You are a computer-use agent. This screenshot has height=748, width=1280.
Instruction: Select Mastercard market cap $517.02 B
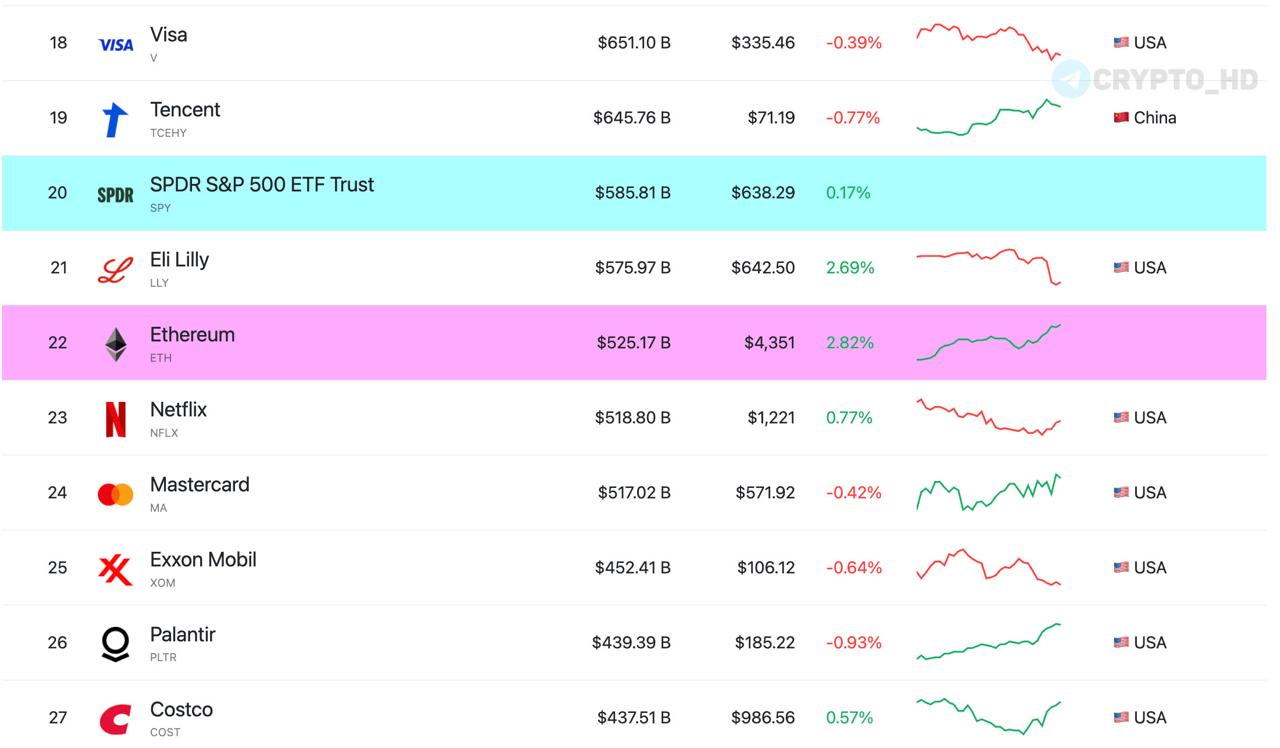click(634, 492)
